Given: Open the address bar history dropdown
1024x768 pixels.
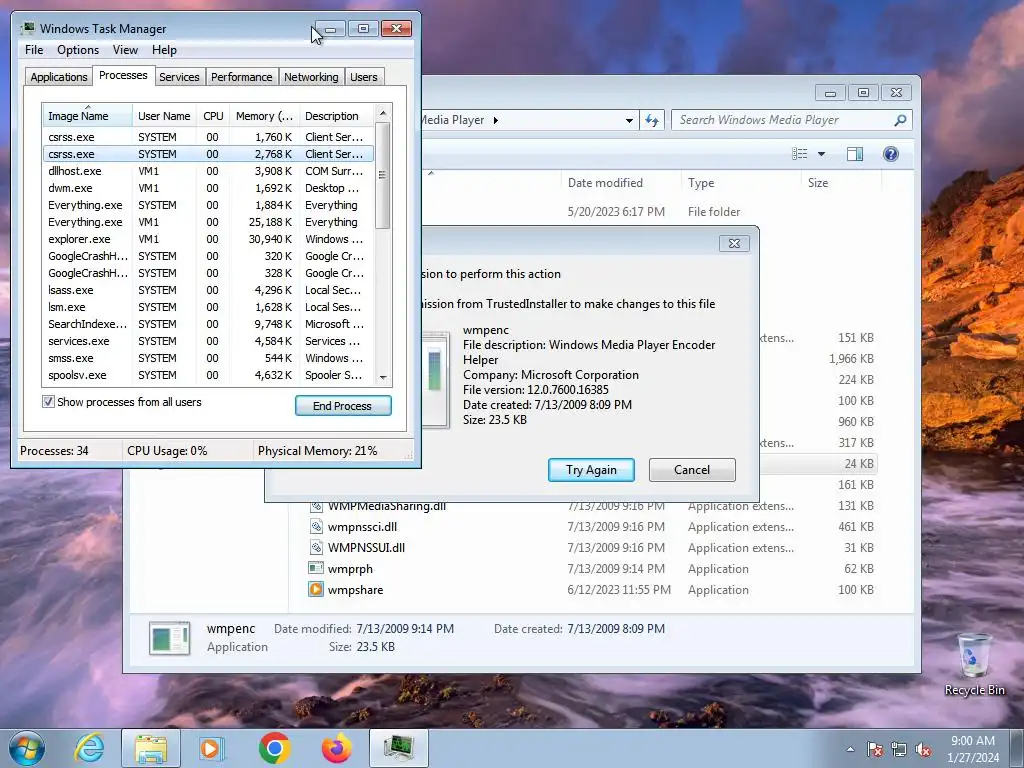Looking at the screenshot, I should click(629, 120).
